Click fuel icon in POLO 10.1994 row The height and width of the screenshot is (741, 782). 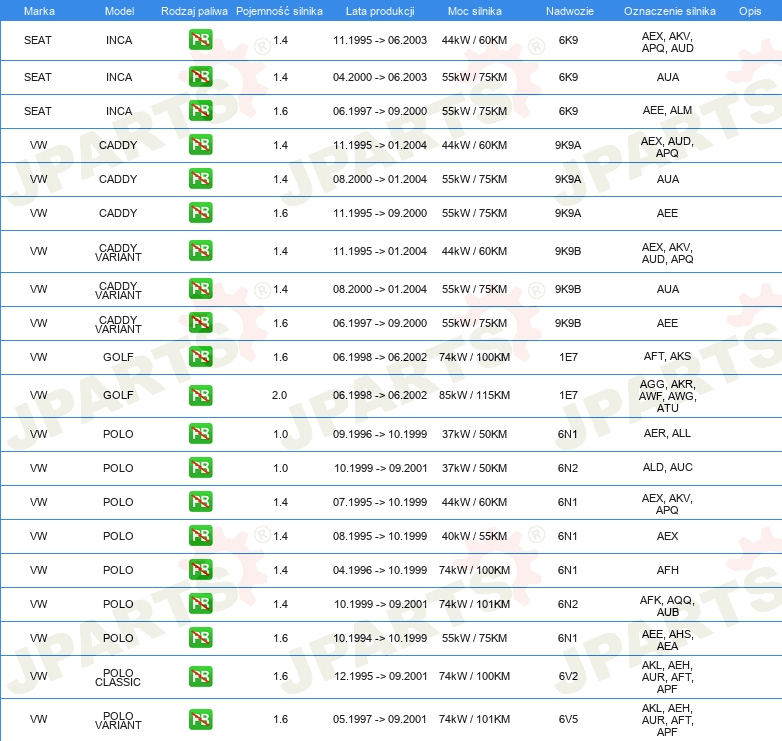[200, 637]
